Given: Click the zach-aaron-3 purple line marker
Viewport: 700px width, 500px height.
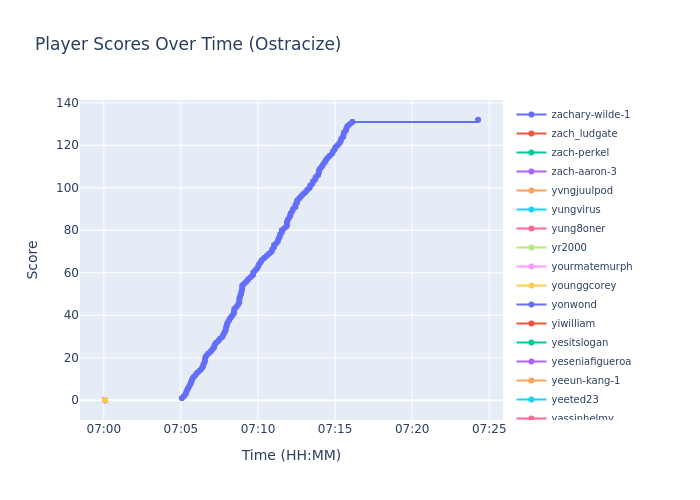Looking at the screenshot, I should coord(531,172).
